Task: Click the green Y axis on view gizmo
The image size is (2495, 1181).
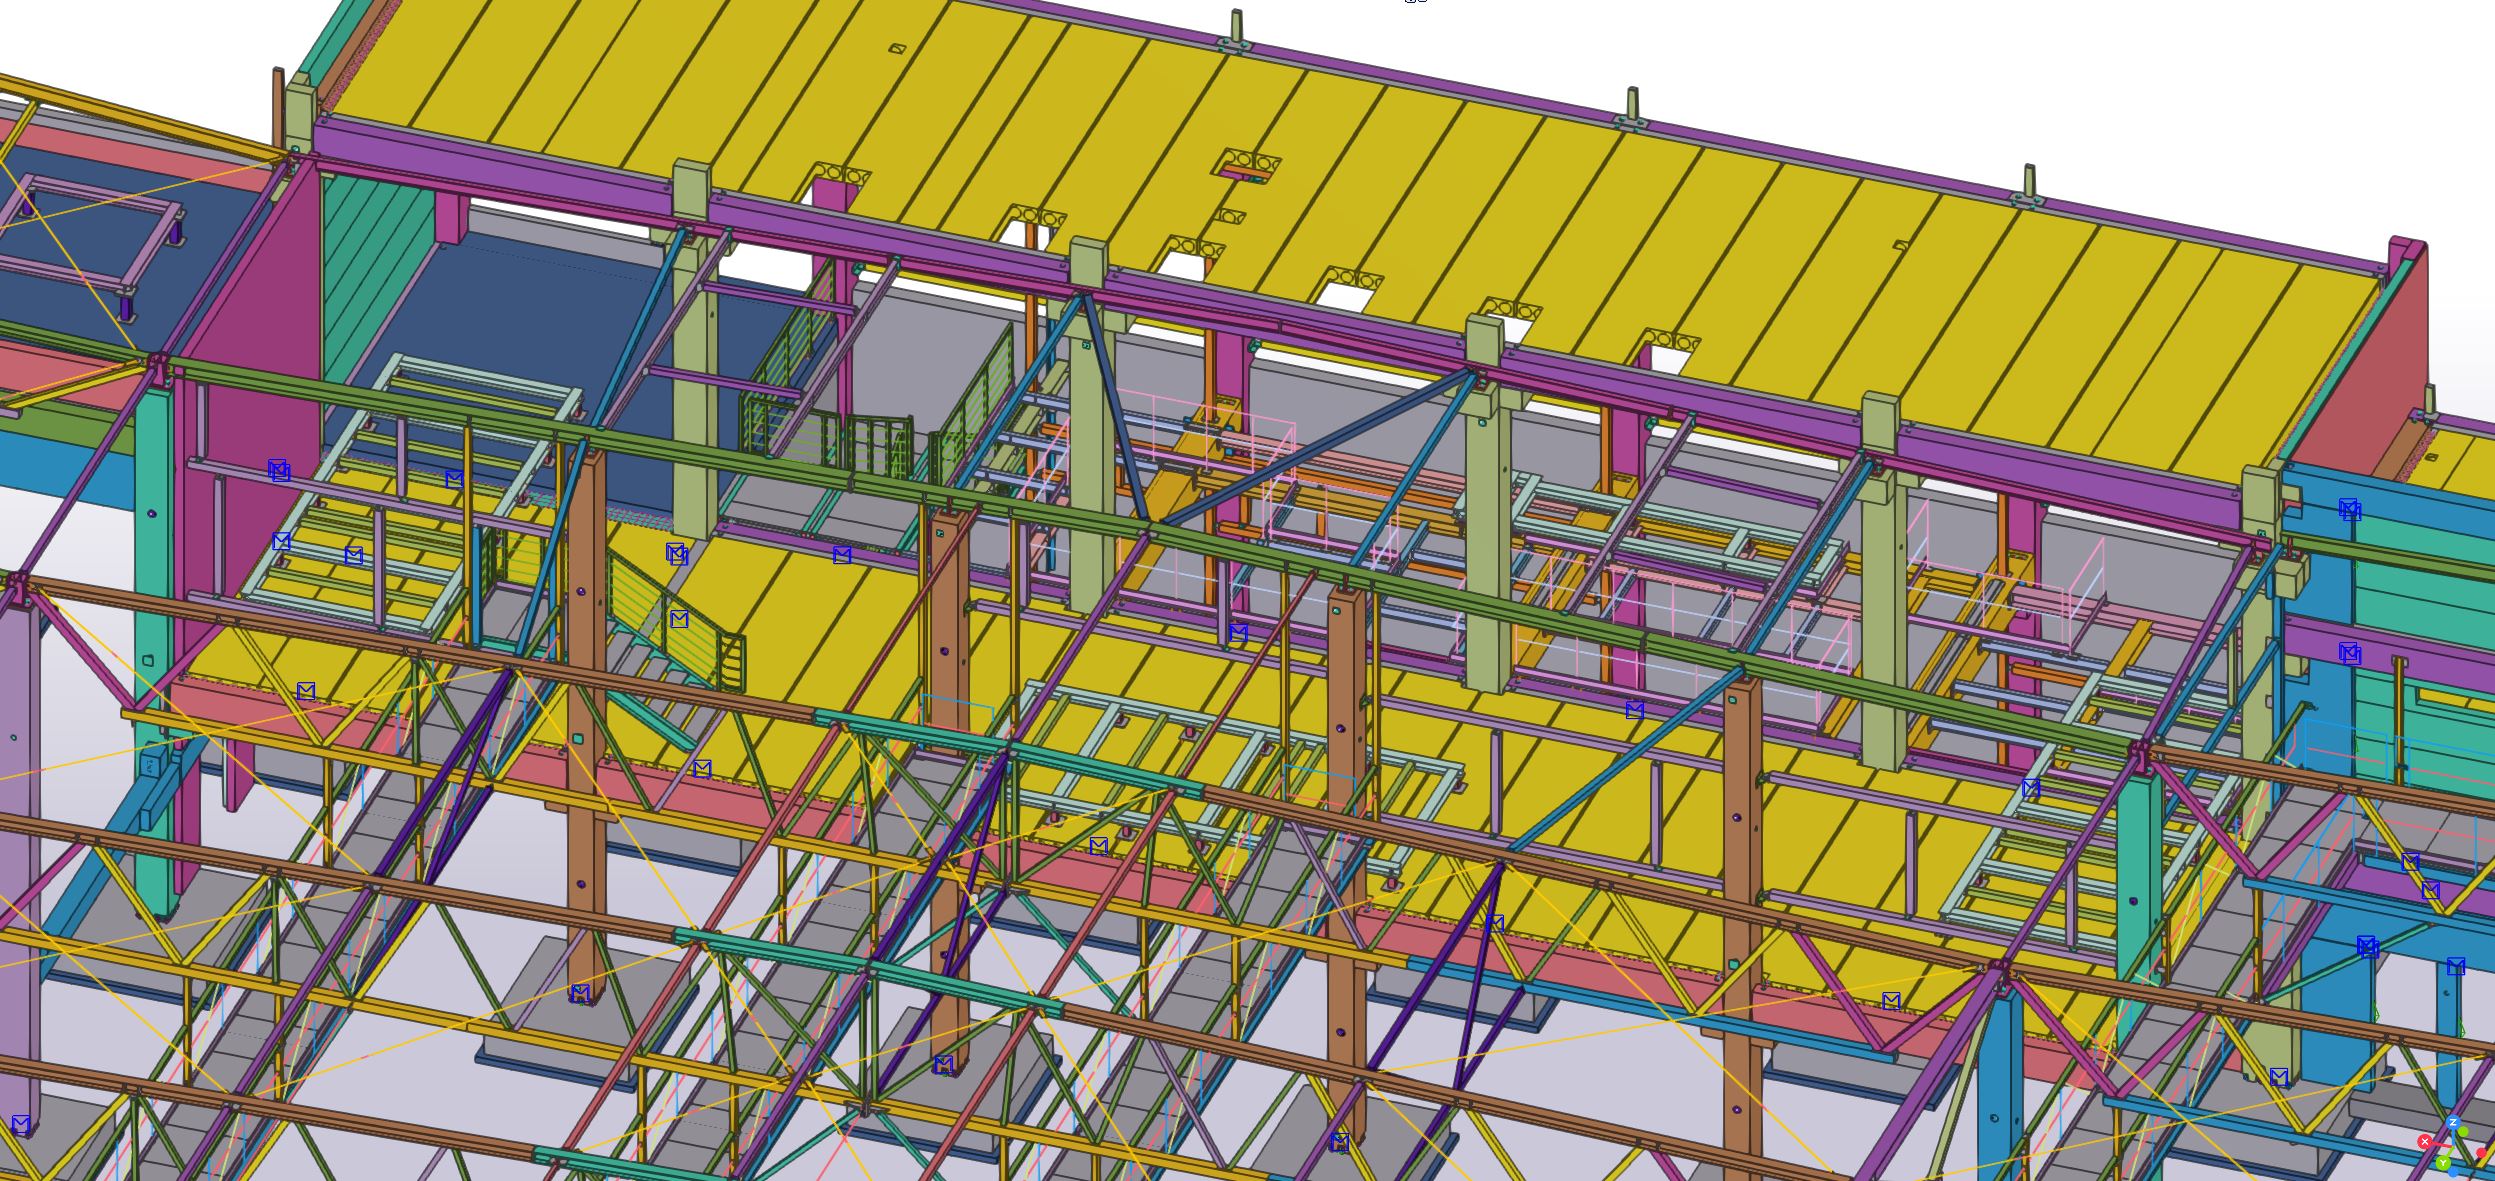Action: click(2443, 1163)
